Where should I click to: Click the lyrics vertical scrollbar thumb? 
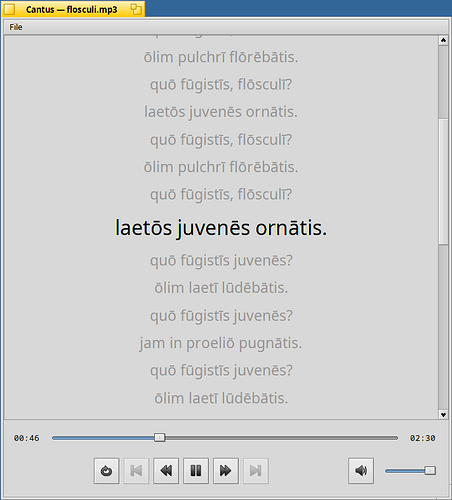[x=443, y=181]
